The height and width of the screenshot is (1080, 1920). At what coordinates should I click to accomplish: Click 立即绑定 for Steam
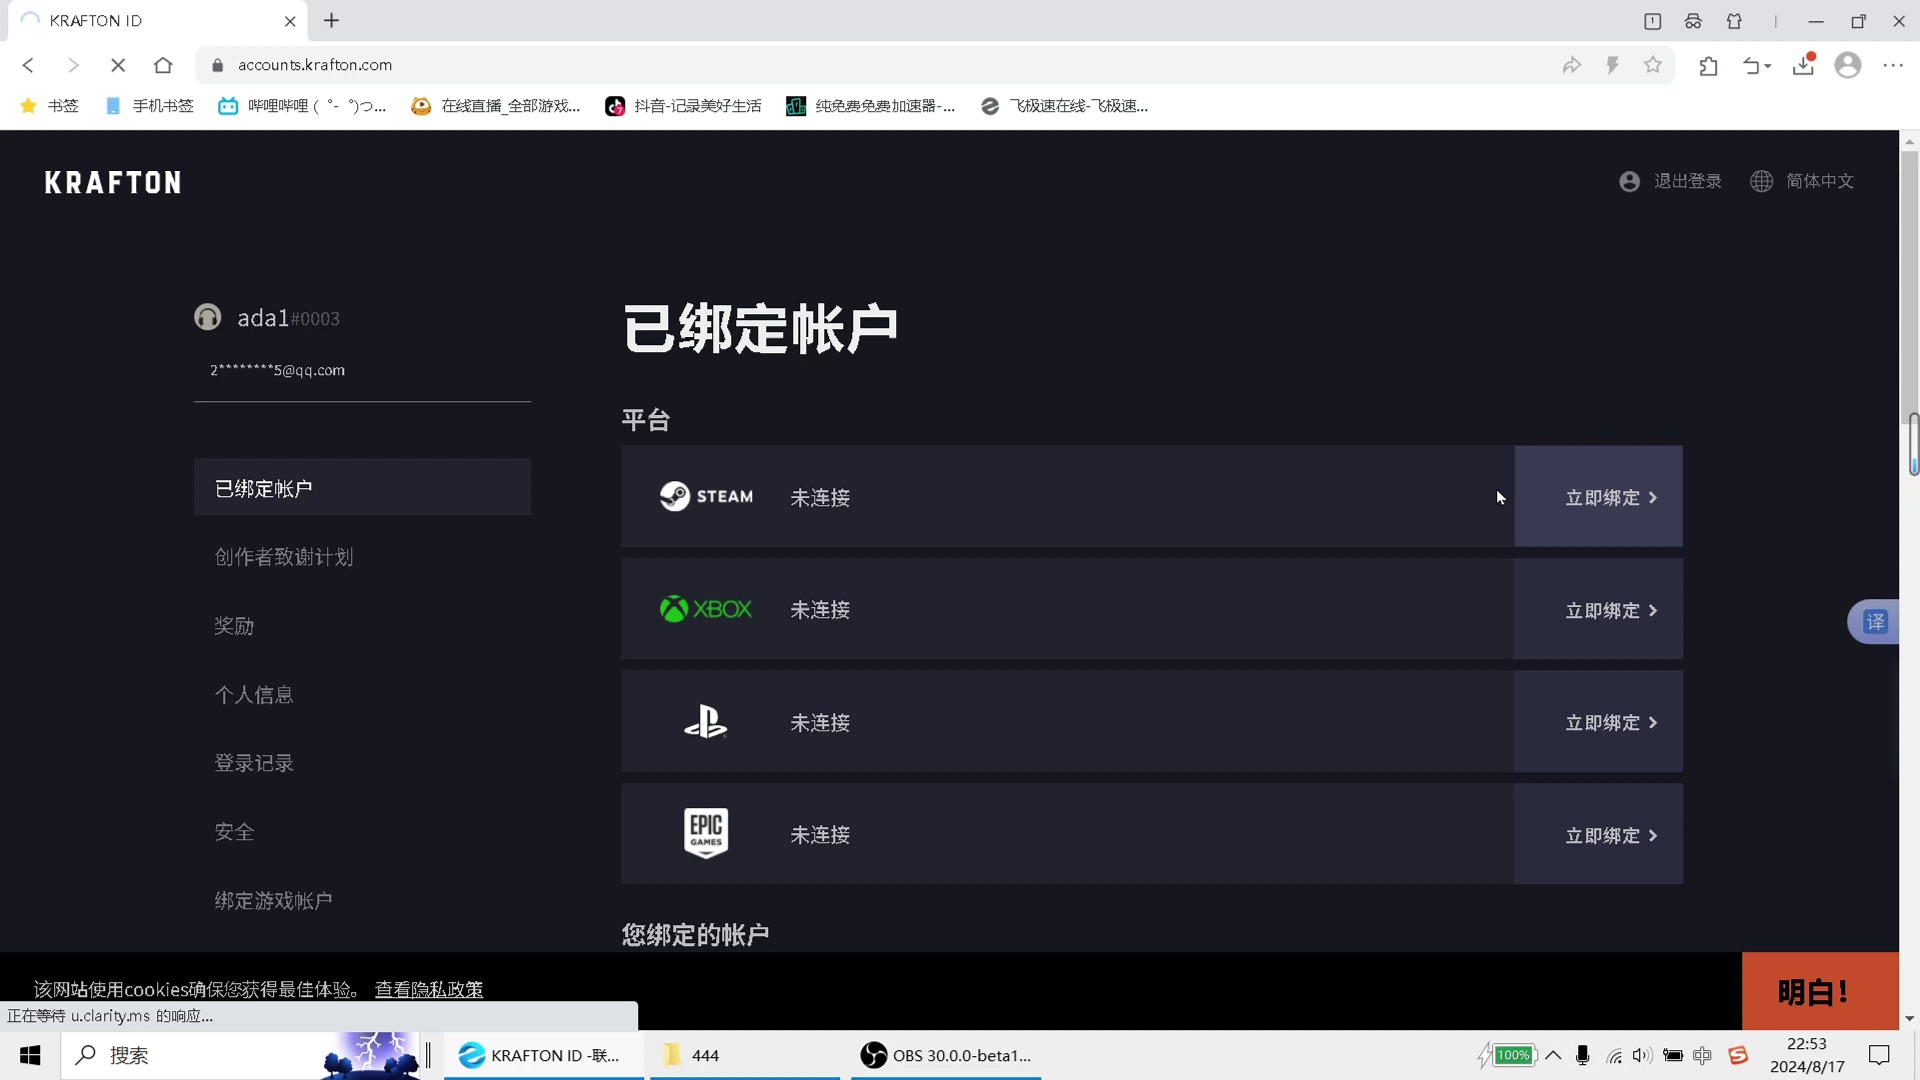1598,496
